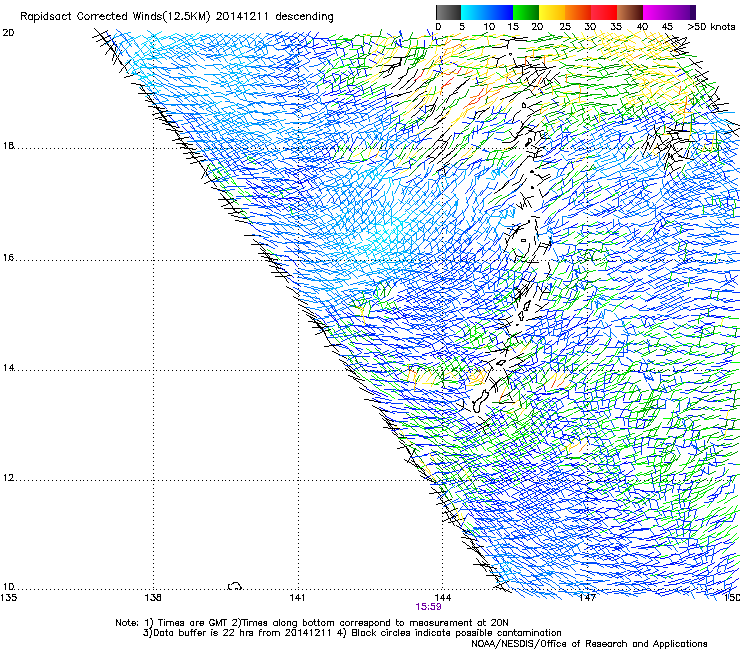Click longitude label '138' on bottom axis
740x650 pixels.
coord(153,598)
